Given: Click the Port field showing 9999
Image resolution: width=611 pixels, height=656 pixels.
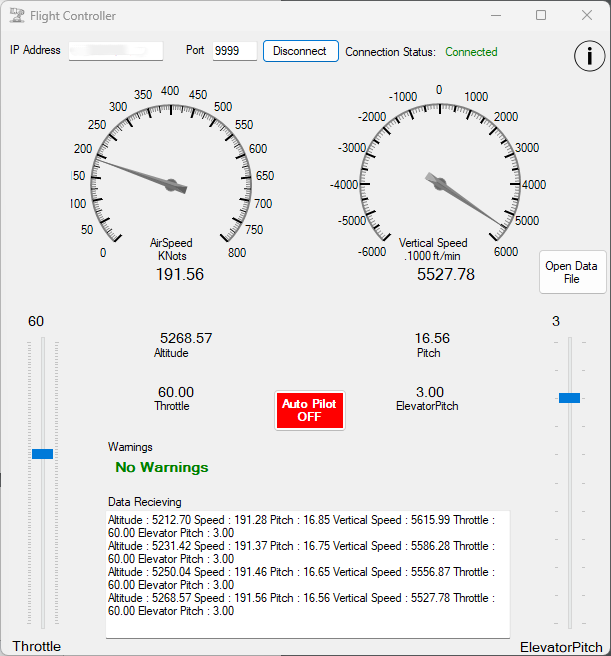Looking at the screenshot, I should [x=234, y=51].
